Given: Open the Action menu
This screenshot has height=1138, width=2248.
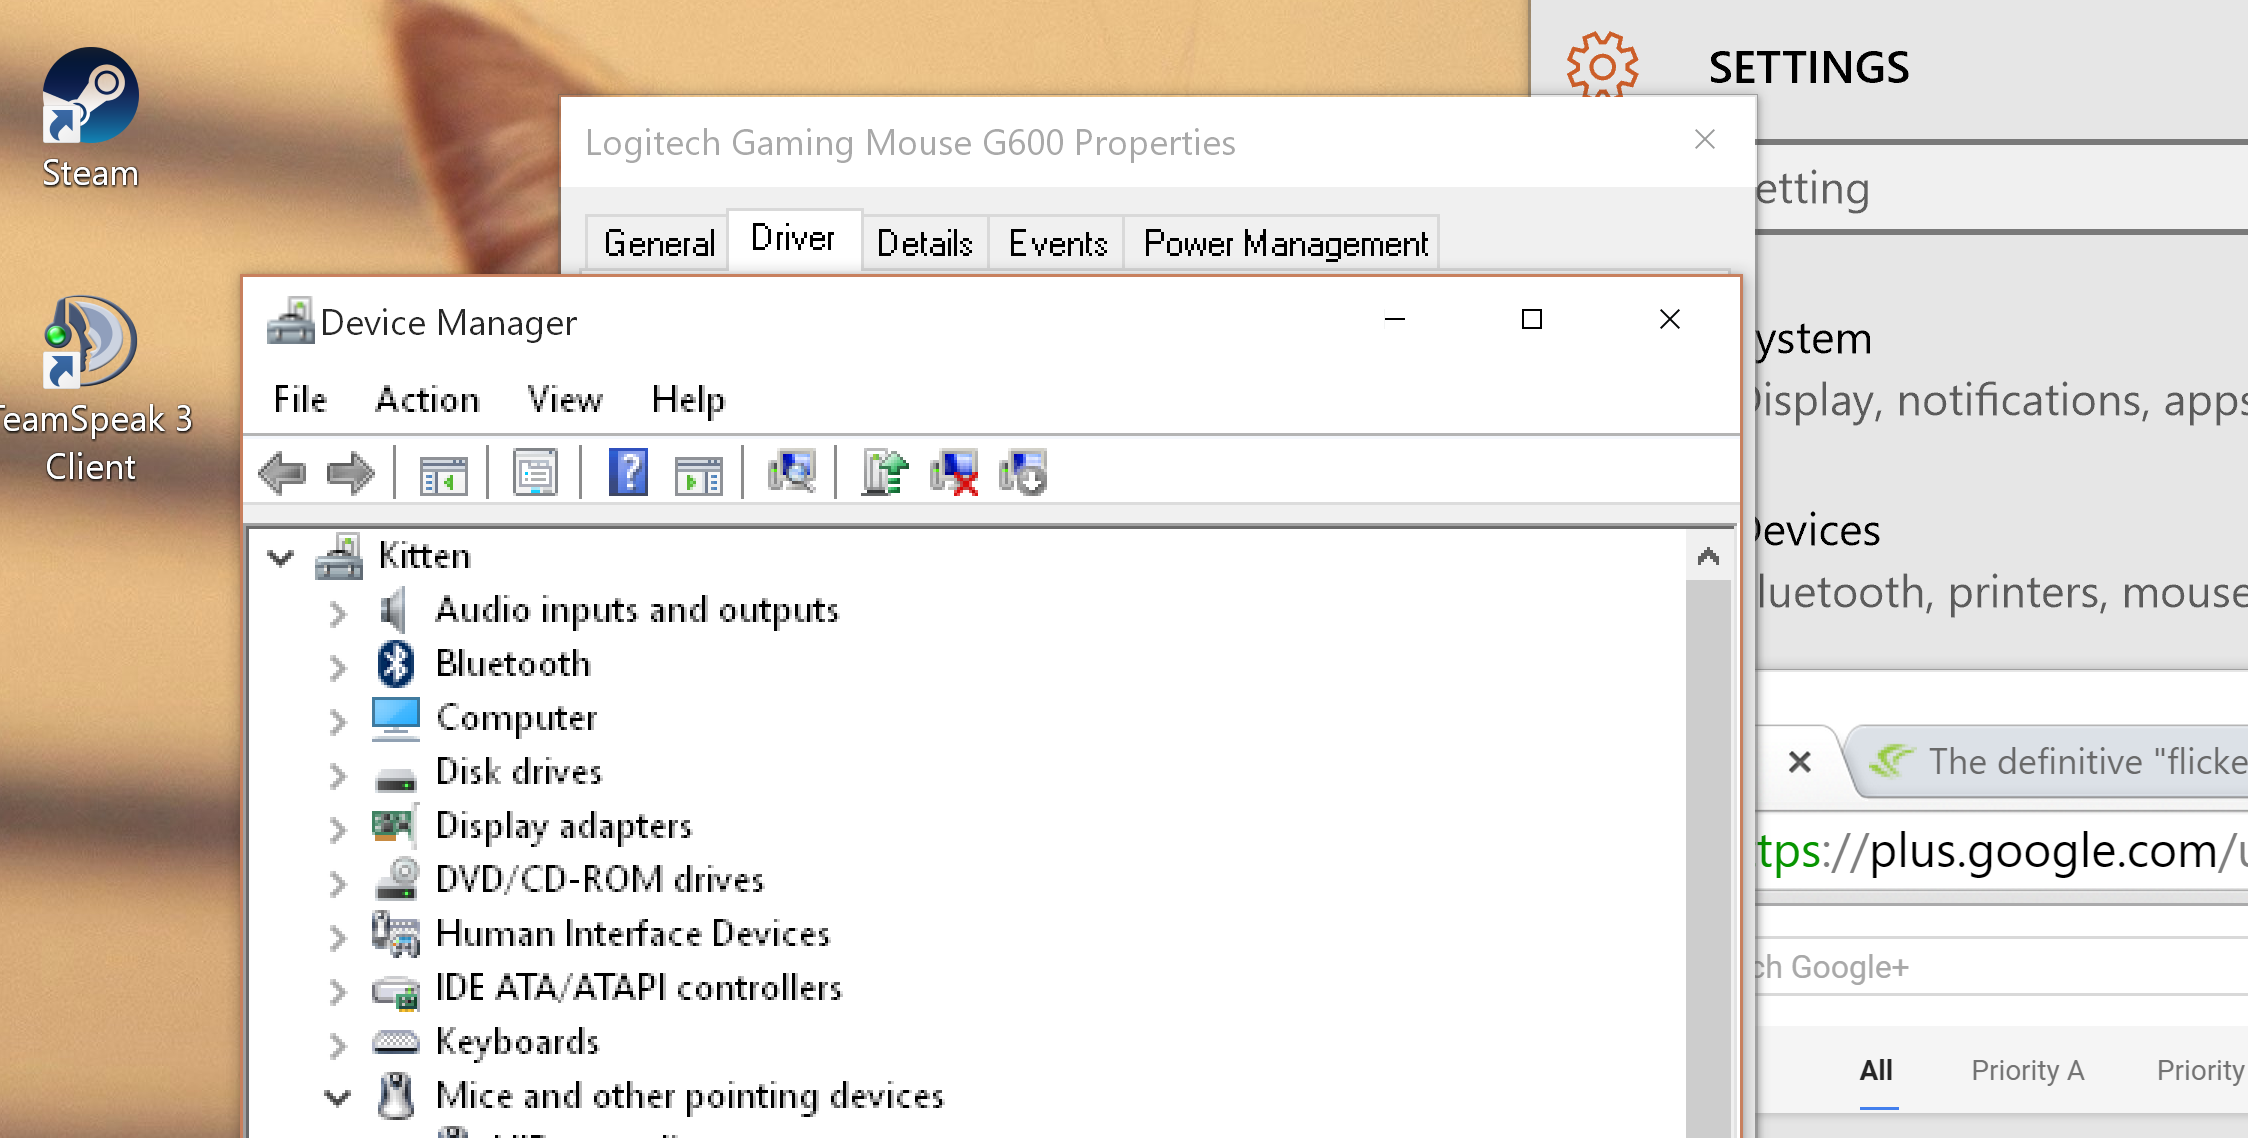Looking at the screenshot, I should click(427, 400).
